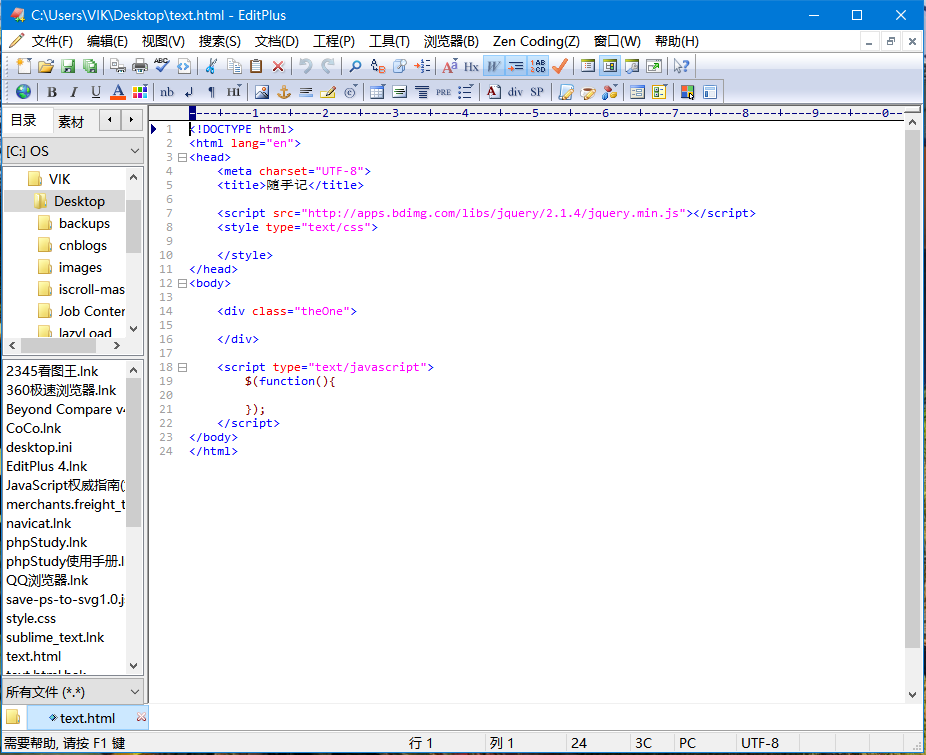Click the context help arrow icon

point(681,66)
